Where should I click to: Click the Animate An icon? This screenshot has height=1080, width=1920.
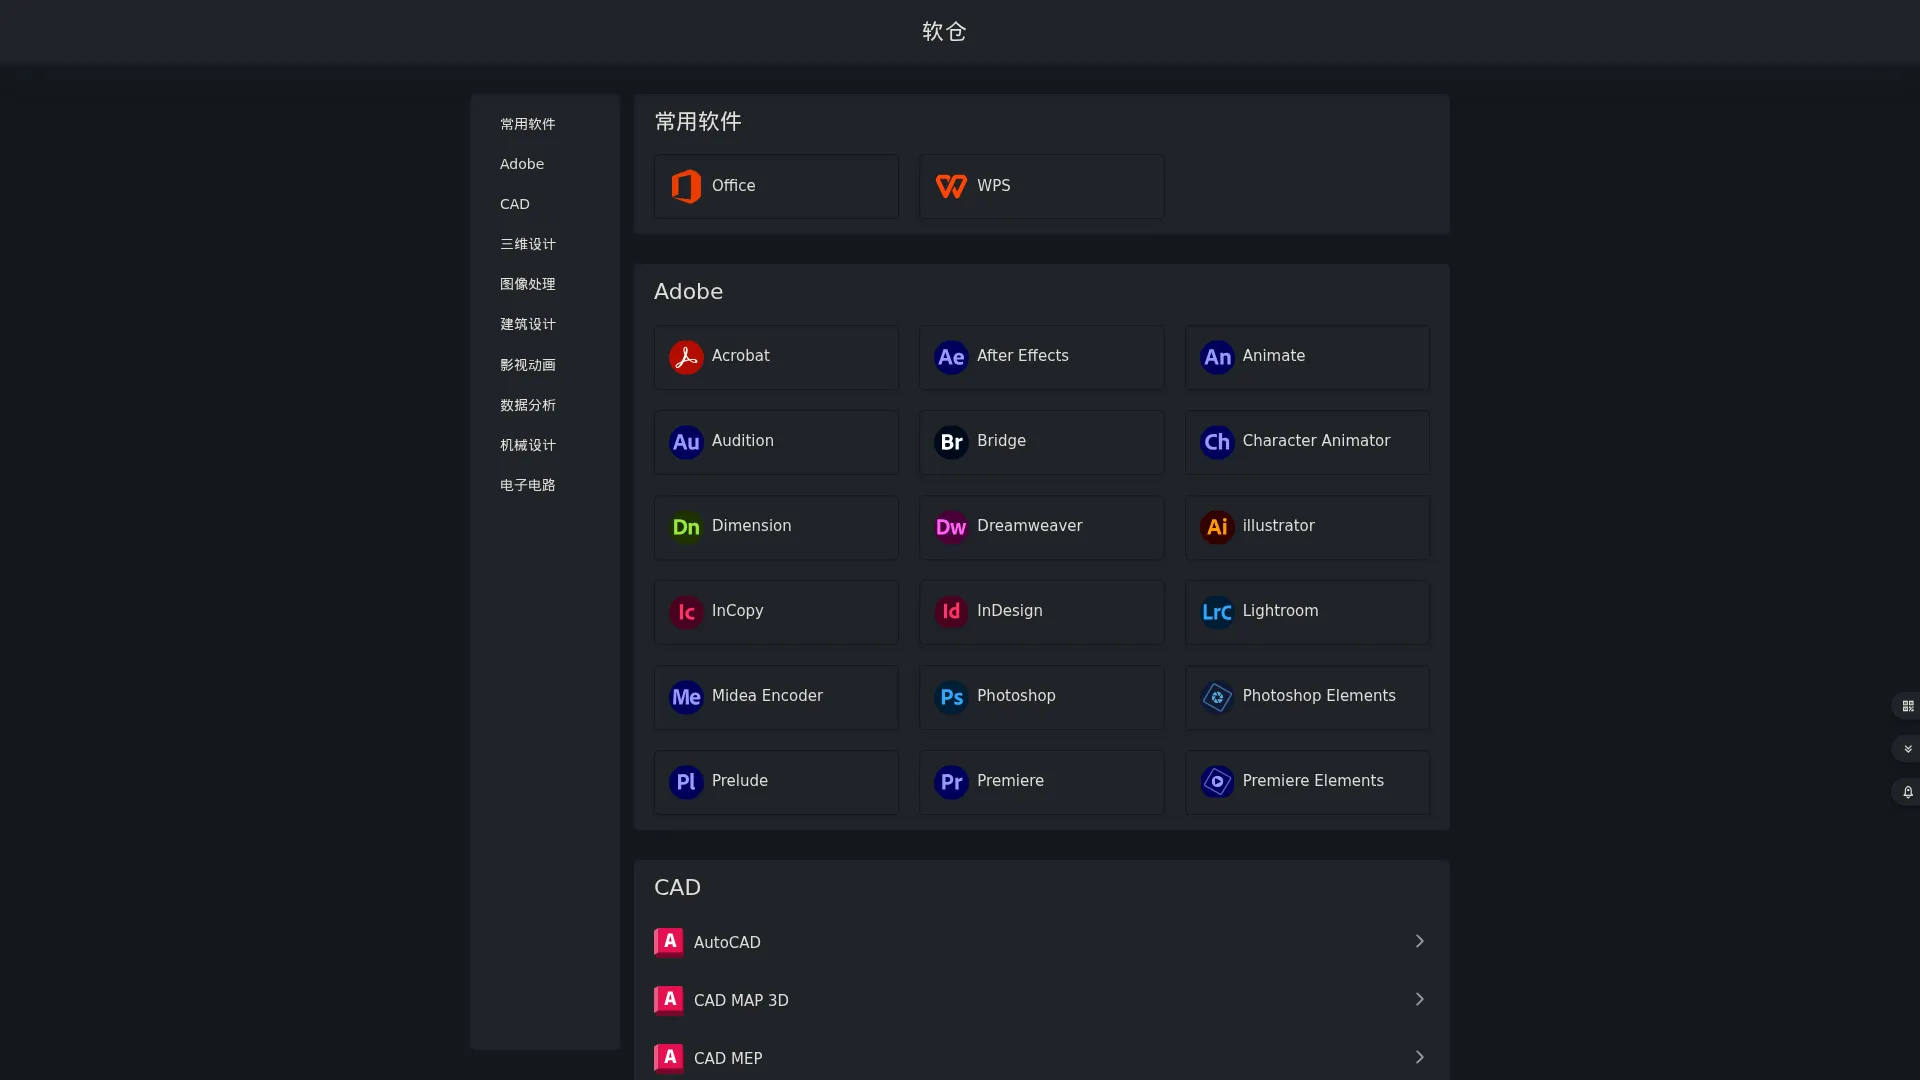coord(1217,357)
